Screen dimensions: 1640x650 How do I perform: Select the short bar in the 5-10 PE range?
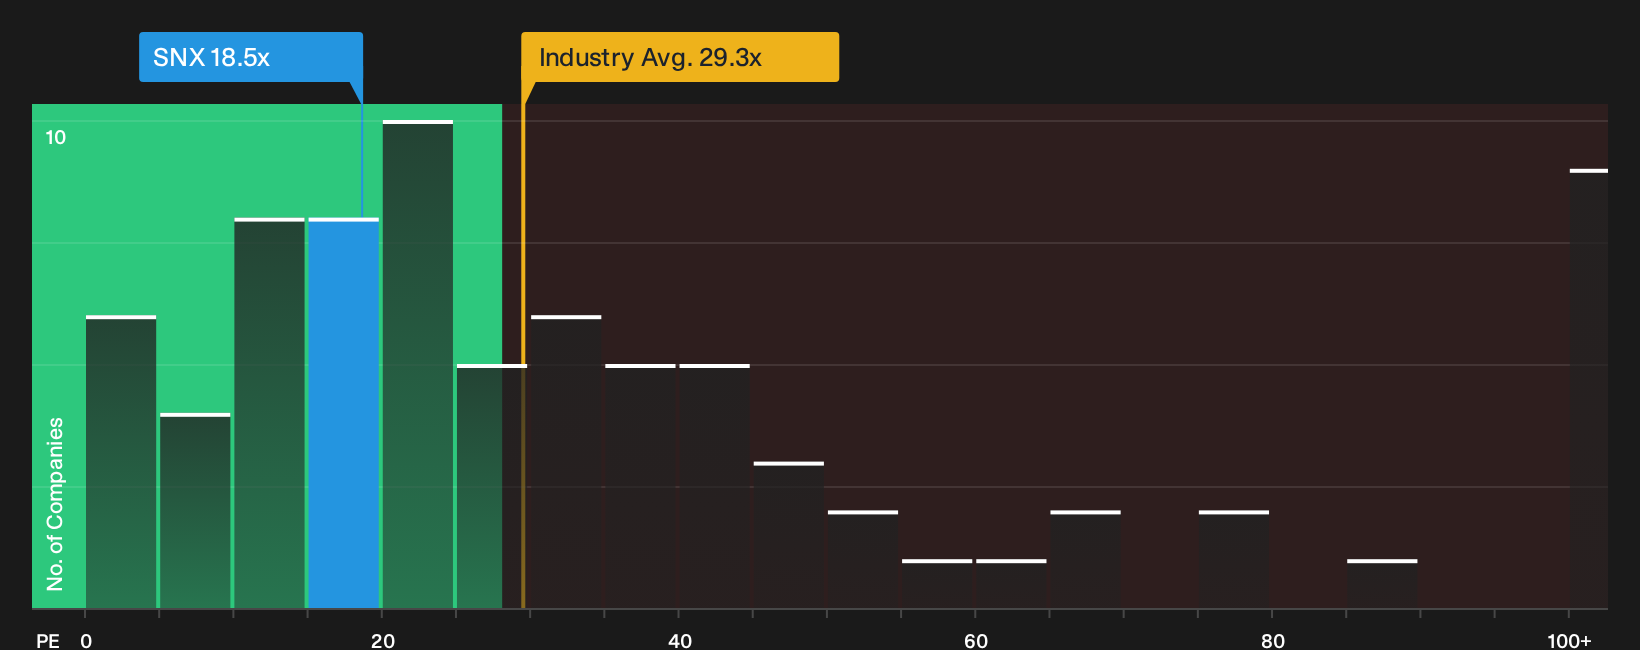click(x=195, y=511)
